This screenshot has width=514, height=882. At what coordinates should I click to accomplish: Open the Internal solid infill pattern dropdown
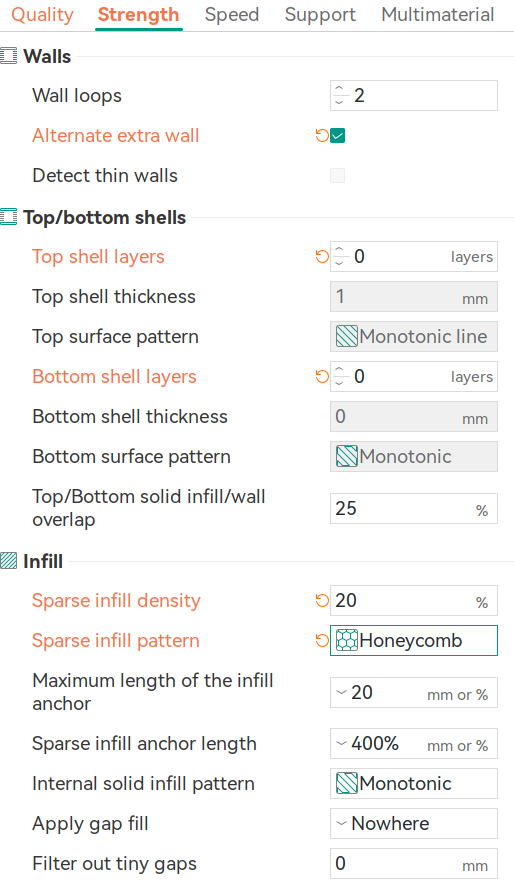tap(413, 784)
